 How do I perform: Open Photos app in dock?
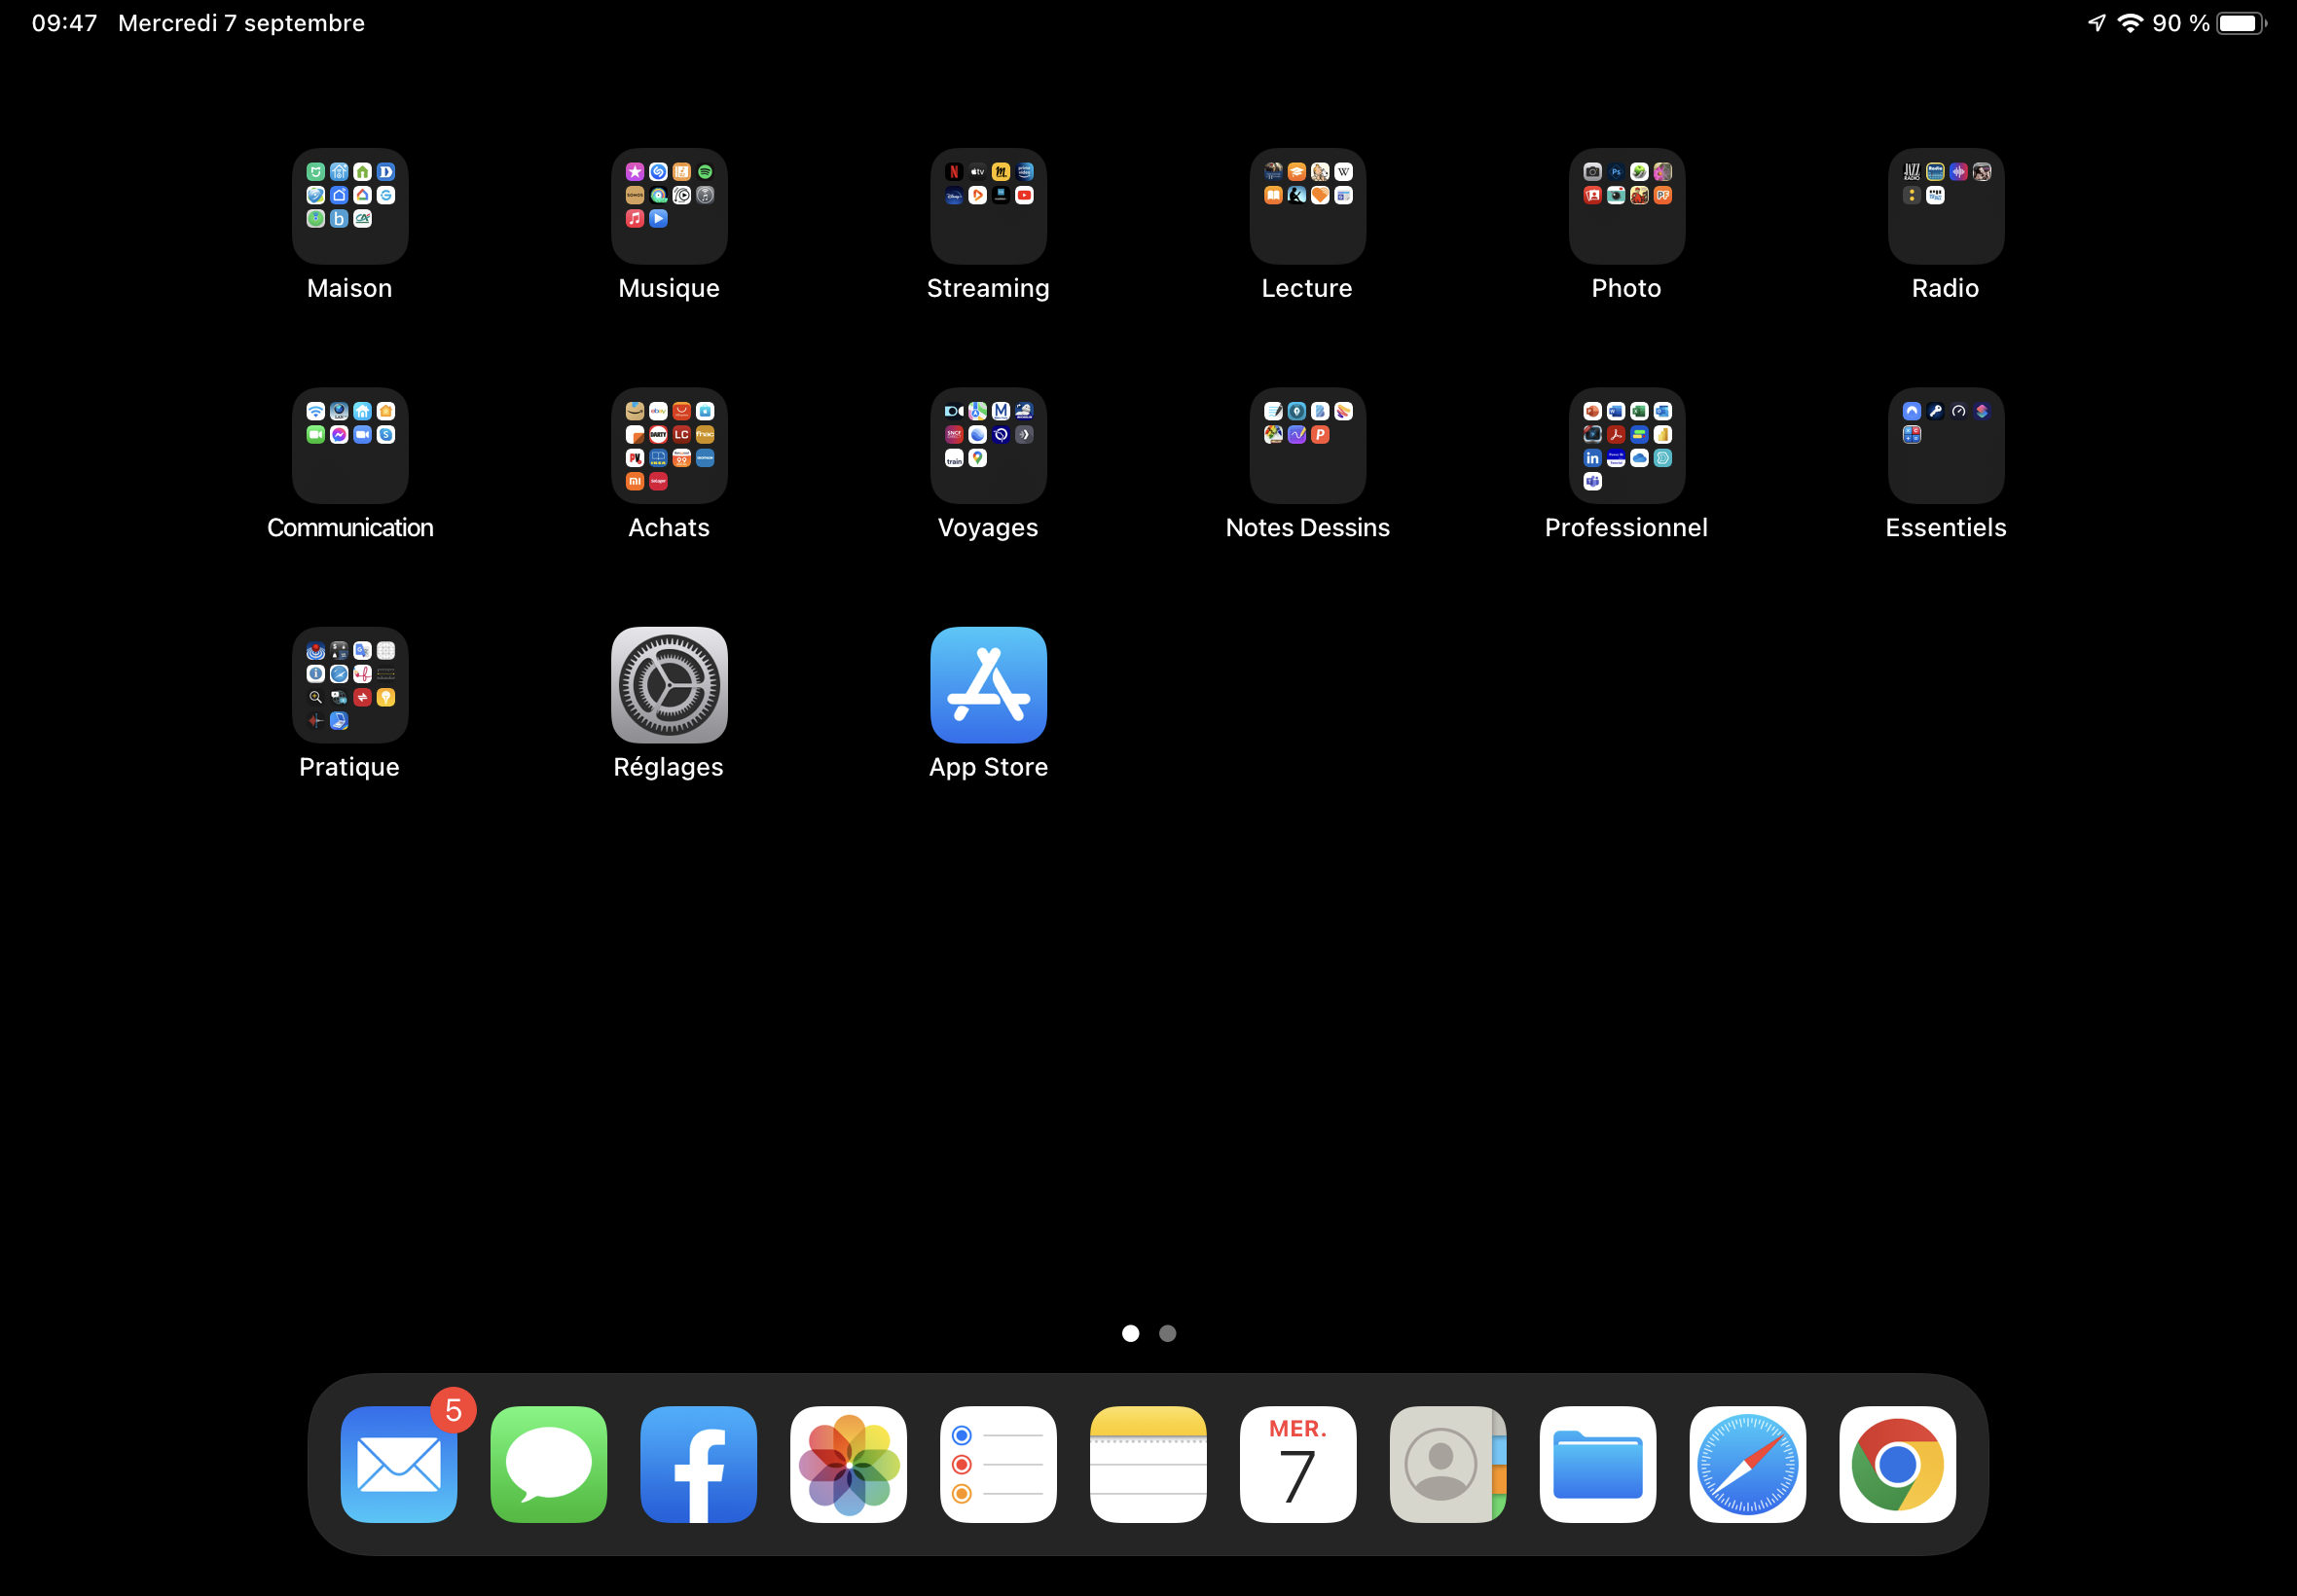[848, 1464]
